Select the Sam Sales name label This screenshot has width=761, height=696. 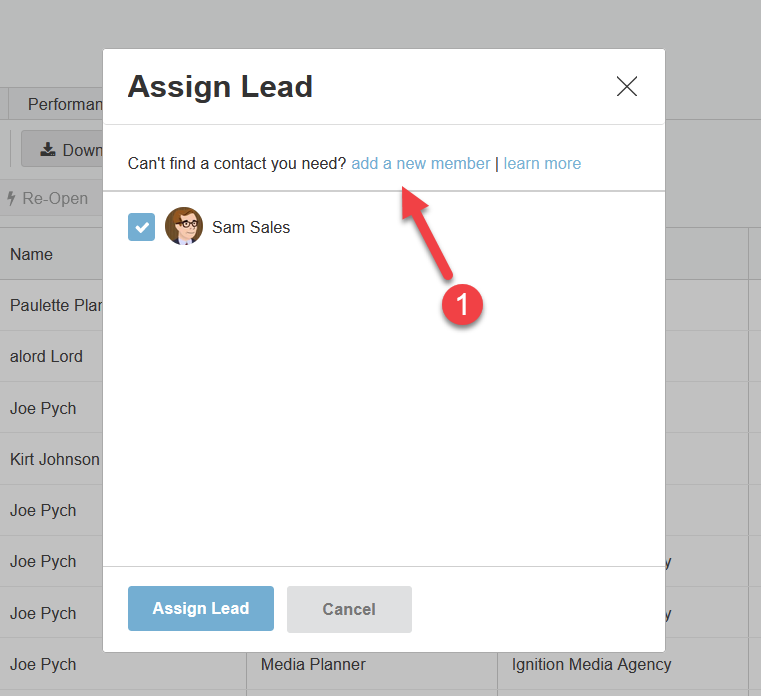point(251,227)
